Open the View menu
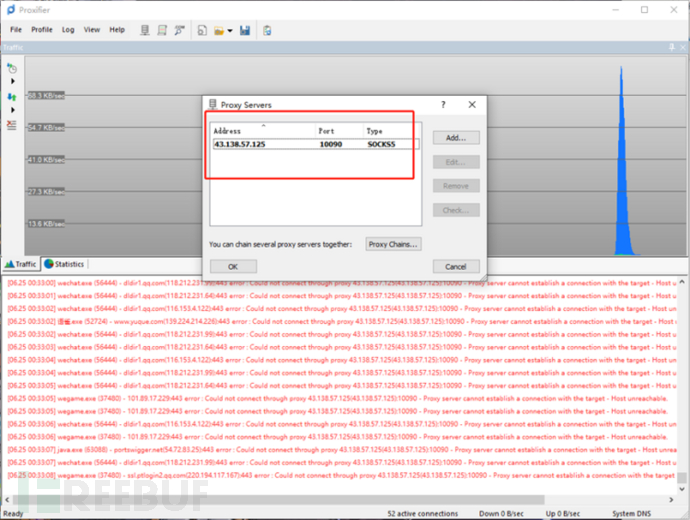Screen dimensions: 690x520 (92, 29)
